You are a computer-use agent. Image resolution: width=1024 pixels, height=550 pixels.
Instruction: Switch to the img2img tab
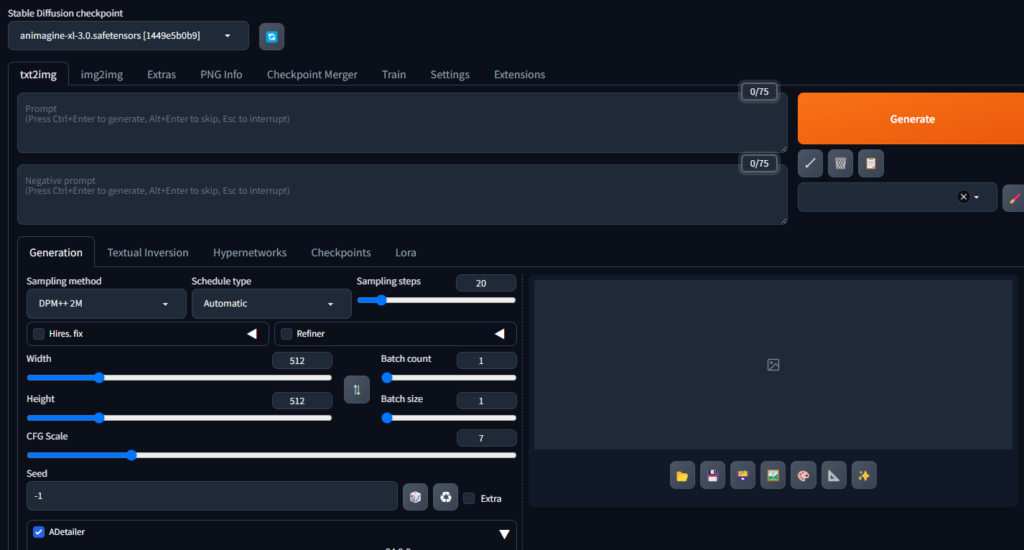[102, 75]
